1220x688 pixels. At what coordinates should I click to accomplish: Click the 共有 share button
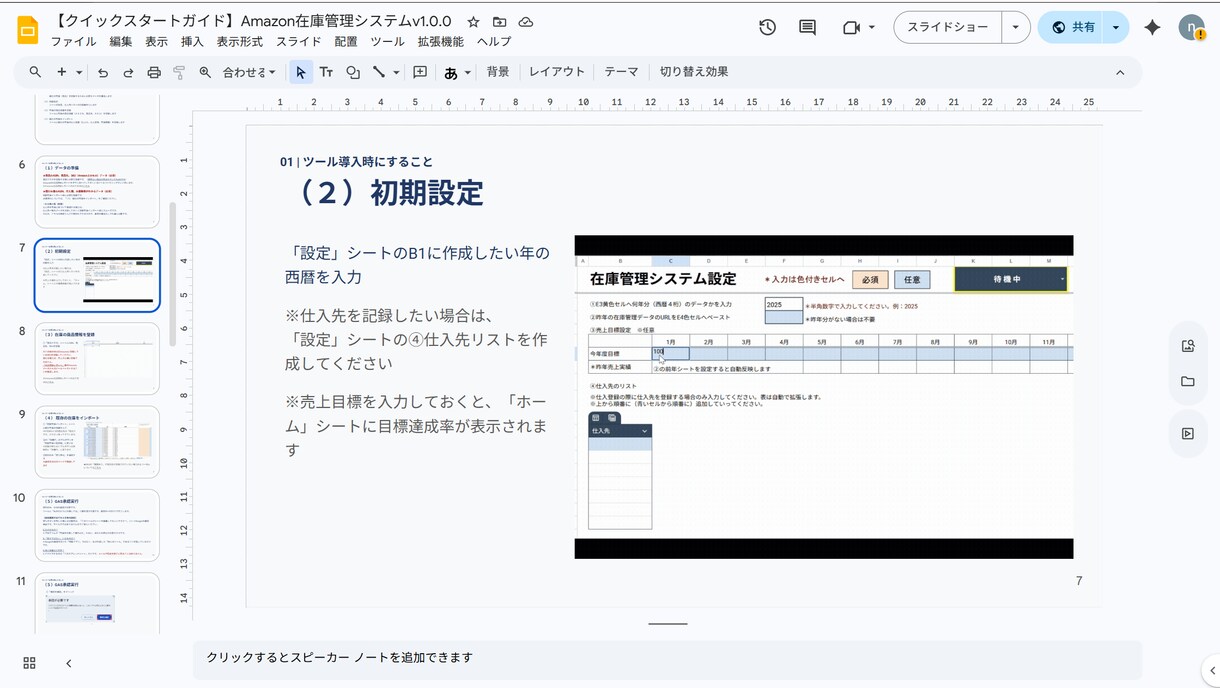pyautogui.click(x=1072, y=28)
